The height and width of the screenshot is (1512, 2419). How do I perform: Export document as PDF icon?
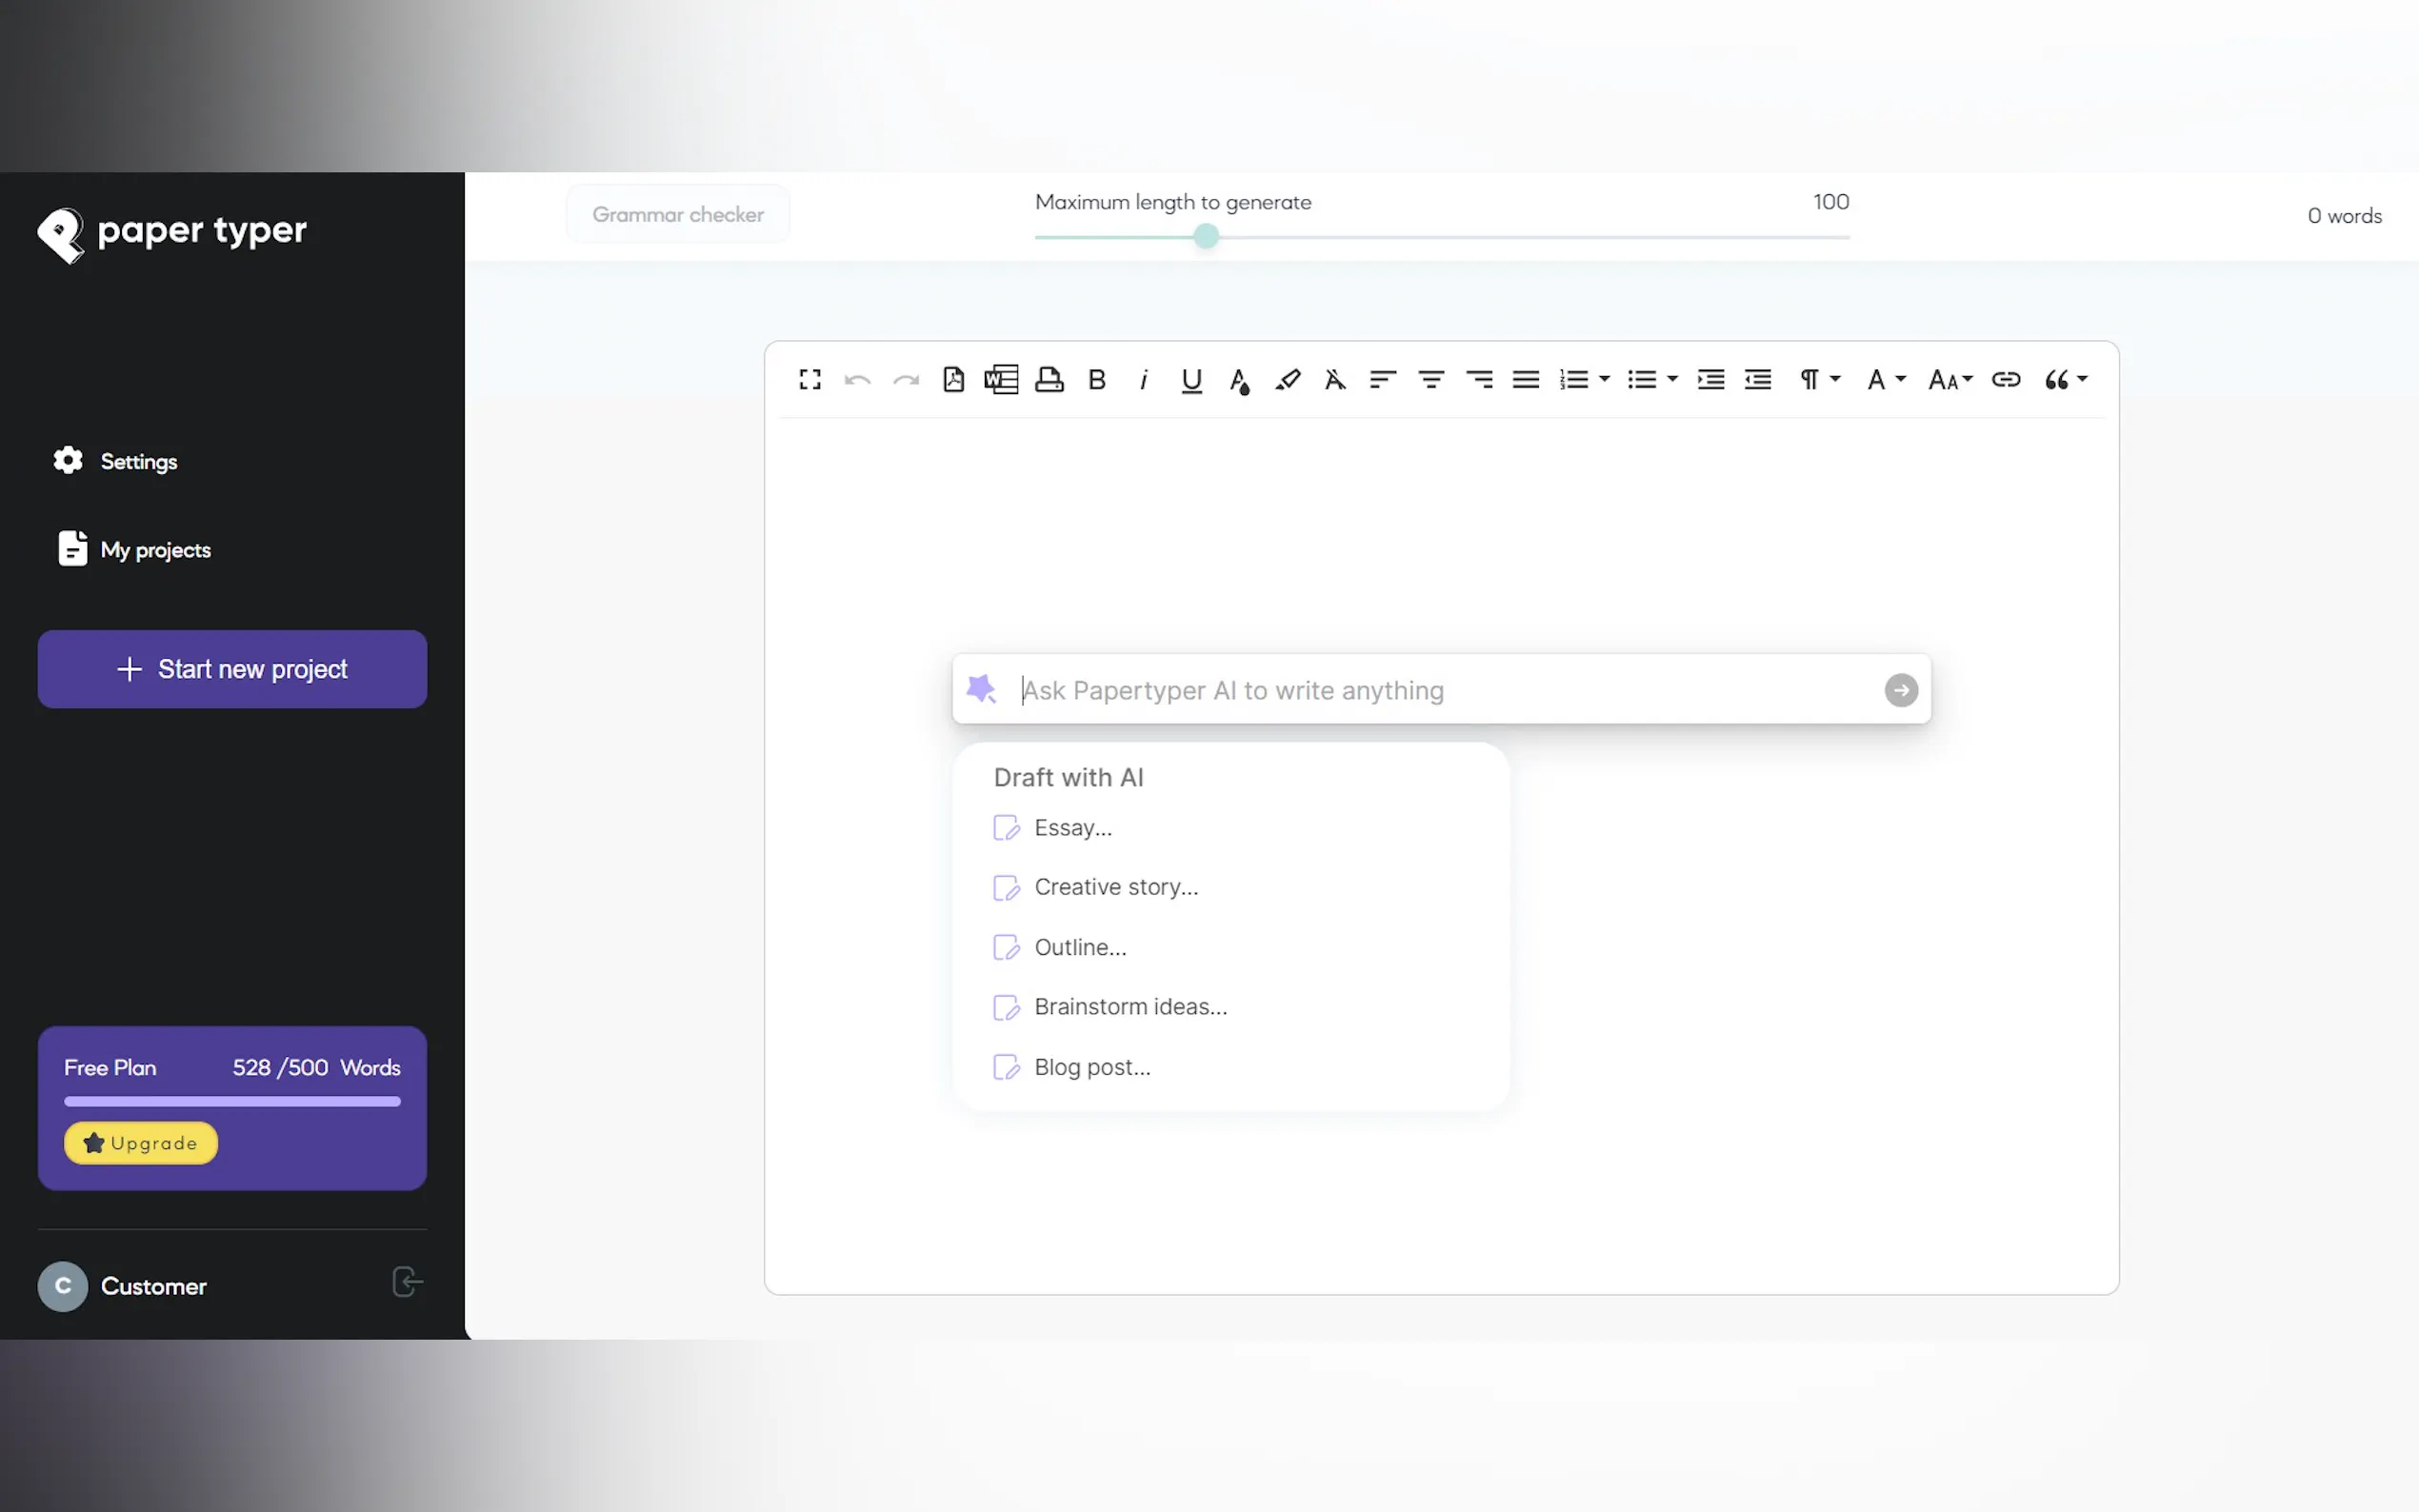tap(953, 379)
